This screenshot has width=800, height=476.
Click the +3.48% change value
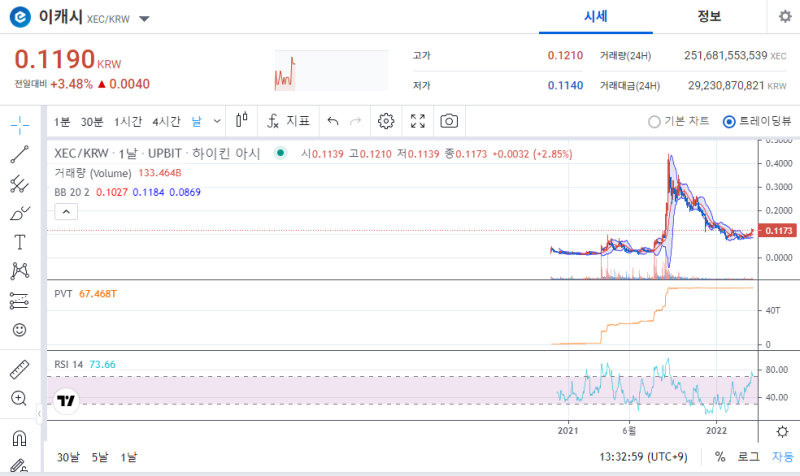[x=71, y=84]
